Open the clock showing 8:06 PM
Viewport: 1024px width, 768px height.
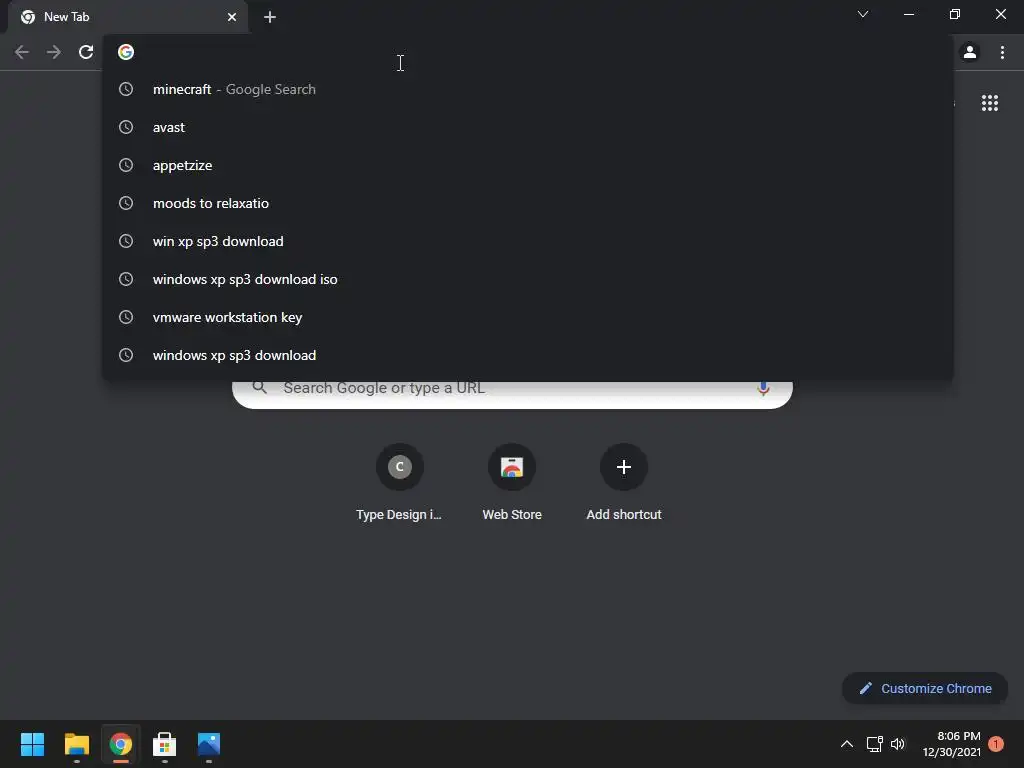tap(952, 744)
